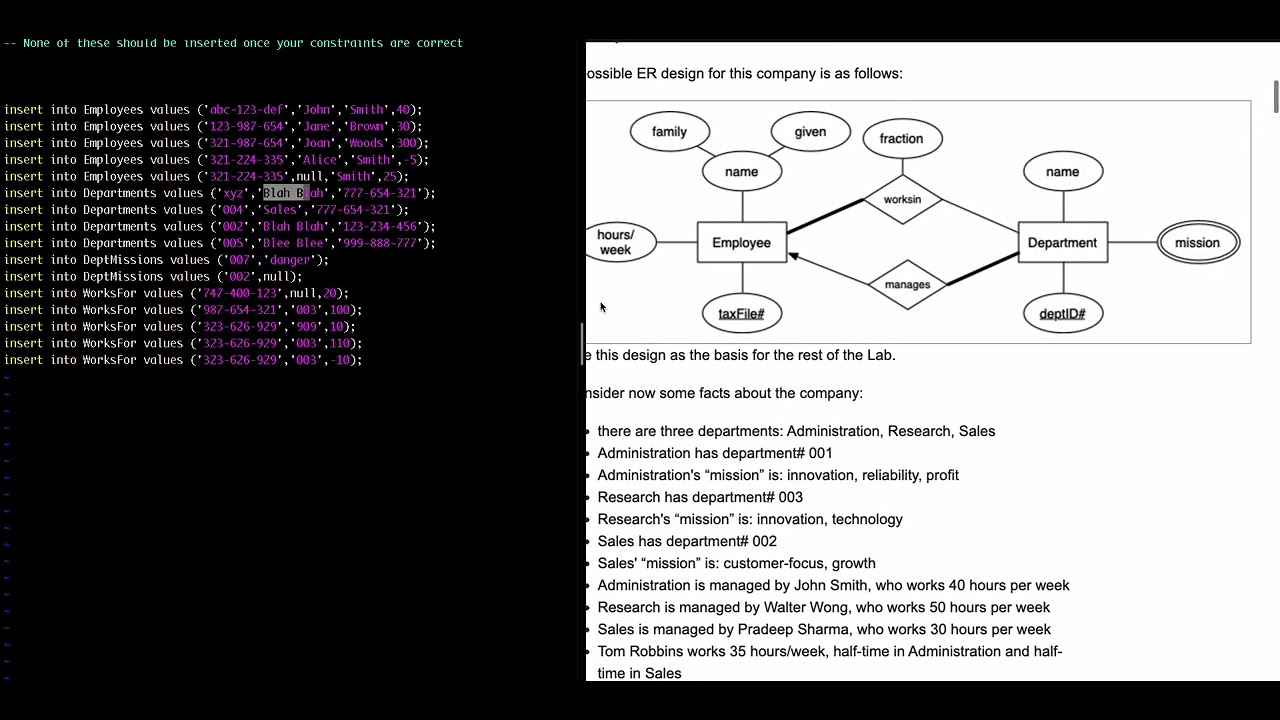1280x720 pixels.
Task: Click the bullet 'Research is managed by Walter Wong'
Action: click(x=824, y=607)
